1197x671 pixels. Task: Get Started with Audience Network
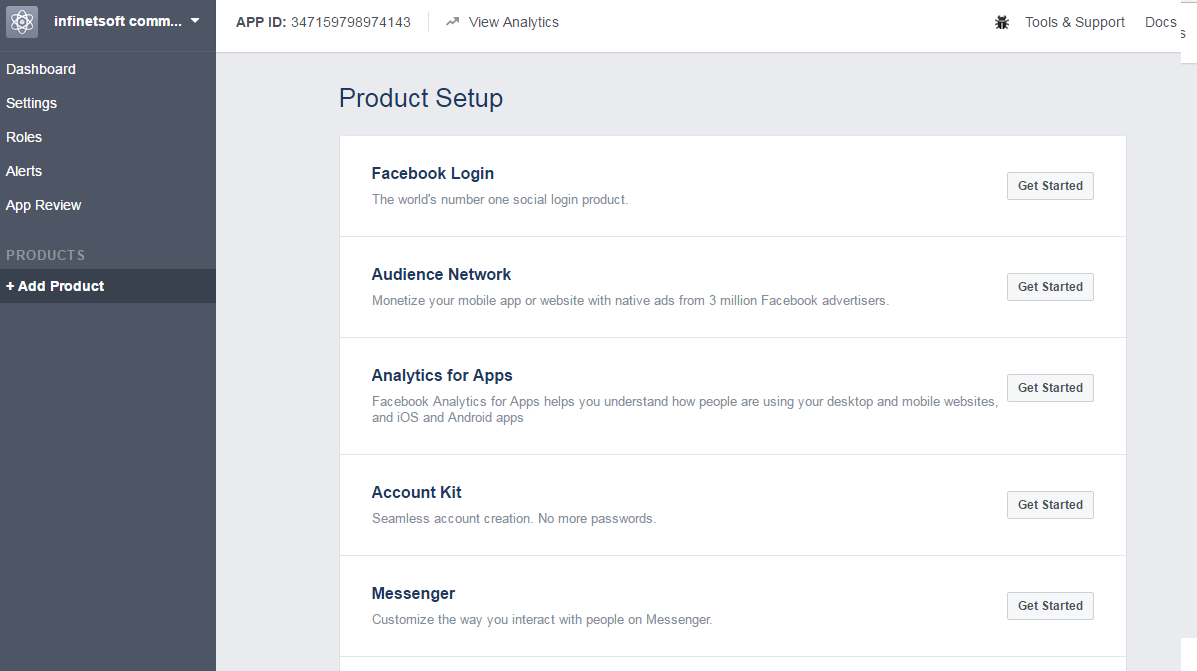pos(1050,287)
